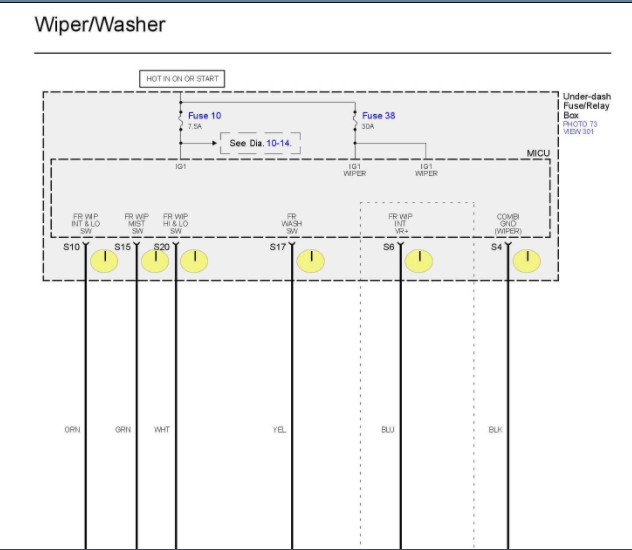Select the HOT IN ON OR START box
Viewport: 632px width, 550px height.
(182, 79)
